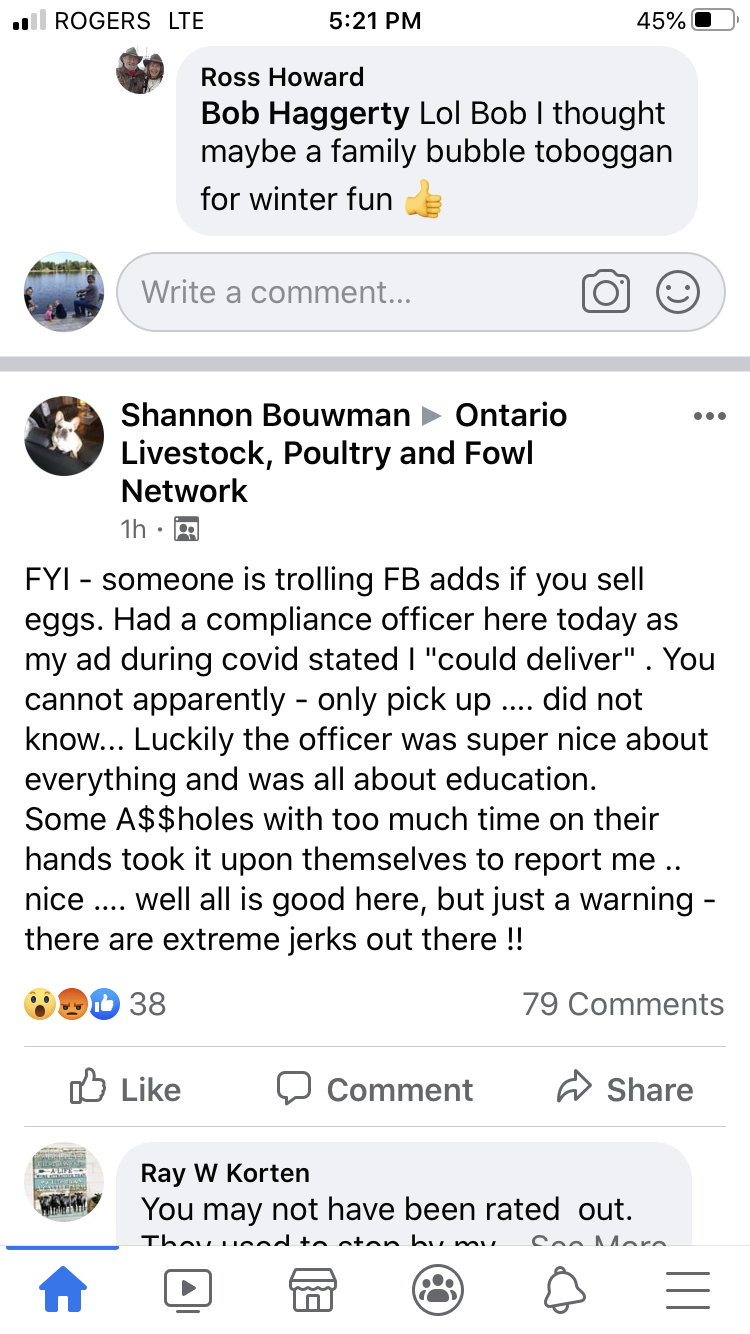Open the Groups tab
Image resolution: width=750 pixels, height=1334 pixels.
[x=437, y=1290]
